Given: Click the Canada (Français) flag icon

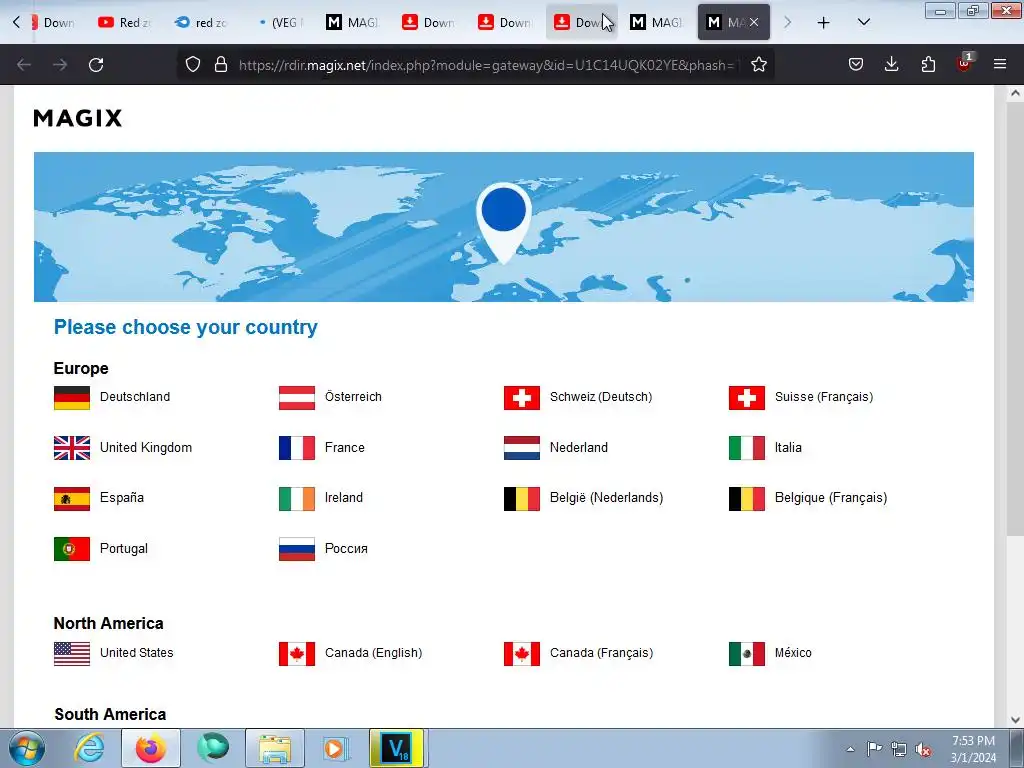Looking at the screenshot, I should coord(522,654).
